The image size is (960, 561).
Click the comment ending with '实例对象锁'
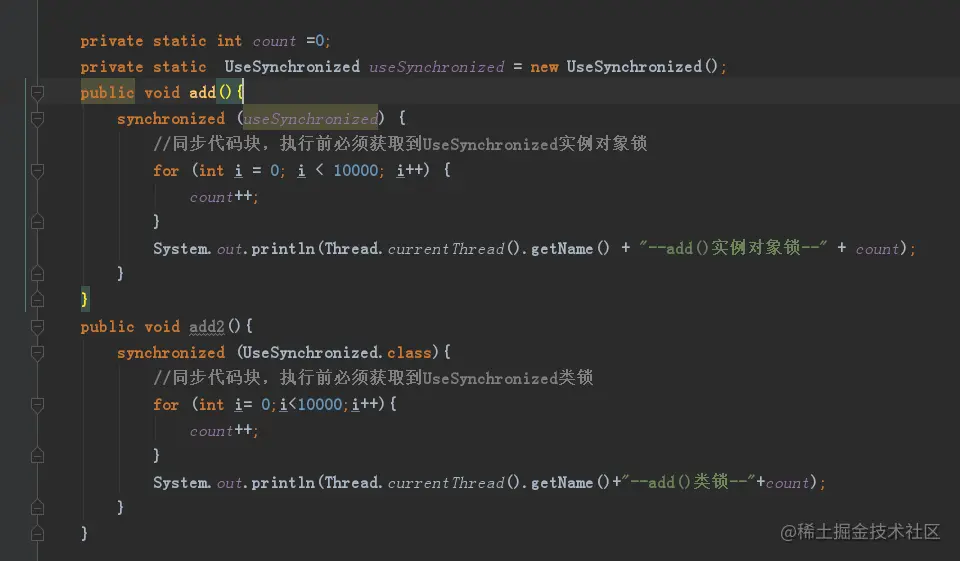(x=400, y=144)
